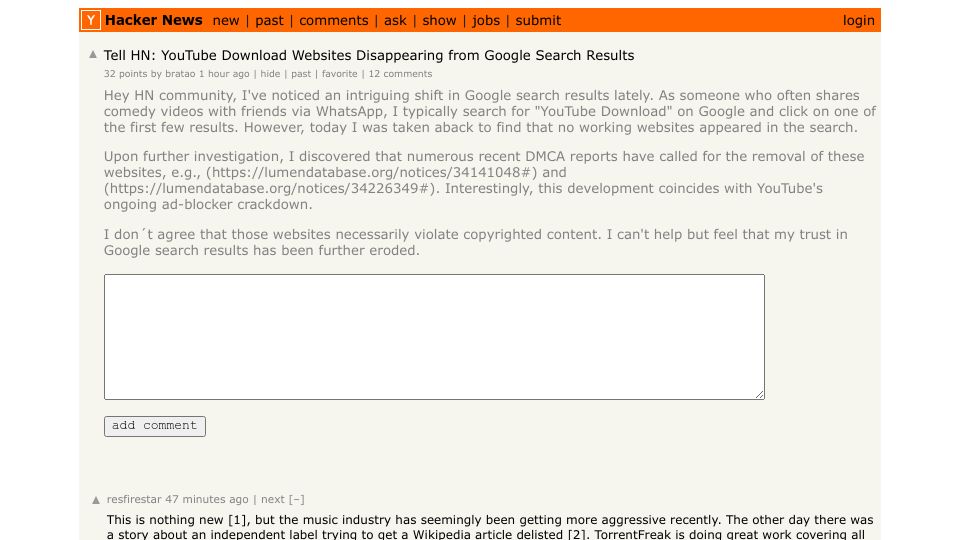Open past link under story title
The image size is (960, 540).
tap(301, 73)
